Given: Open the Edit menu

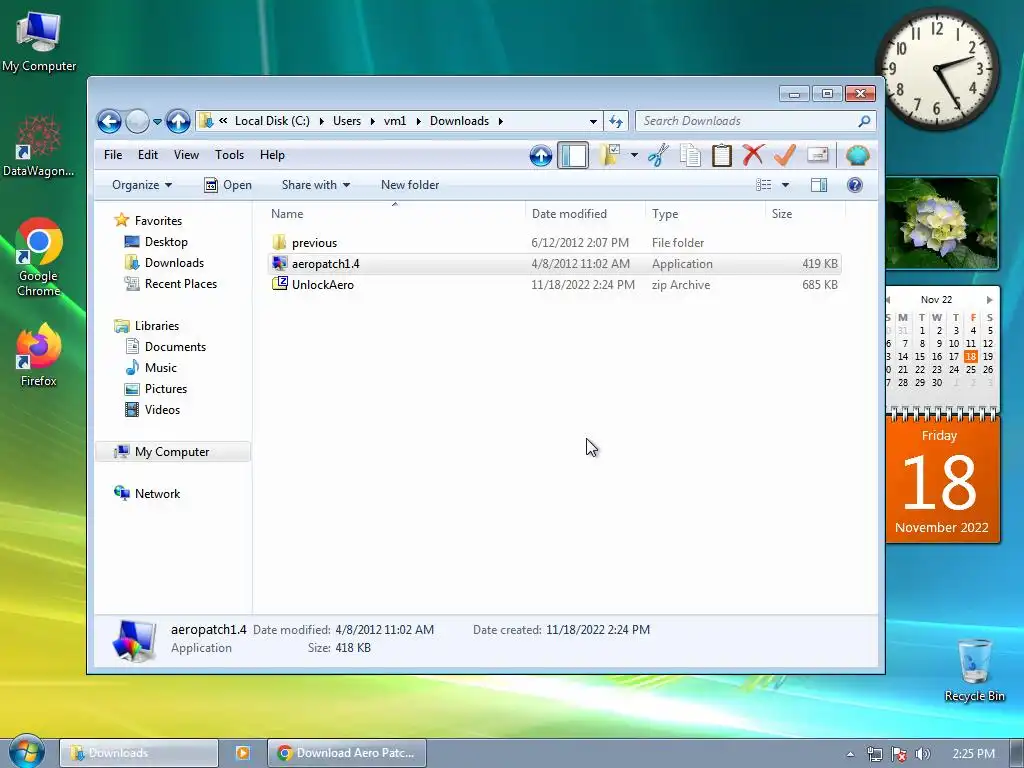Looking at the screenshot, I should pos(148,155).
